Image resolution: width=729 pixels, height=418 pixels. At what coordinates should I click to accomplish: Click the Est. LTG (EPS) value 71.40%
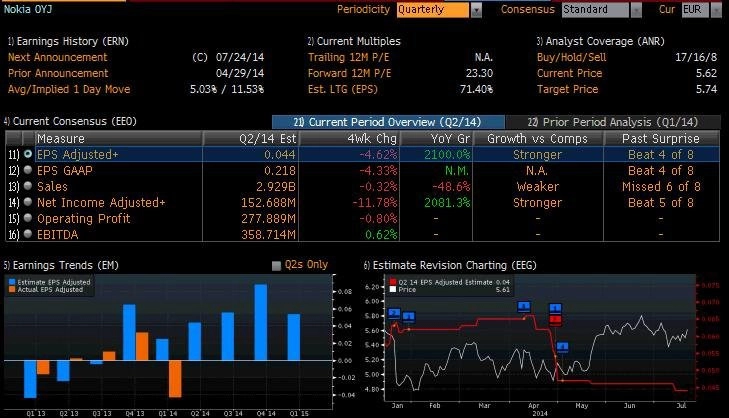click(477, 89)
